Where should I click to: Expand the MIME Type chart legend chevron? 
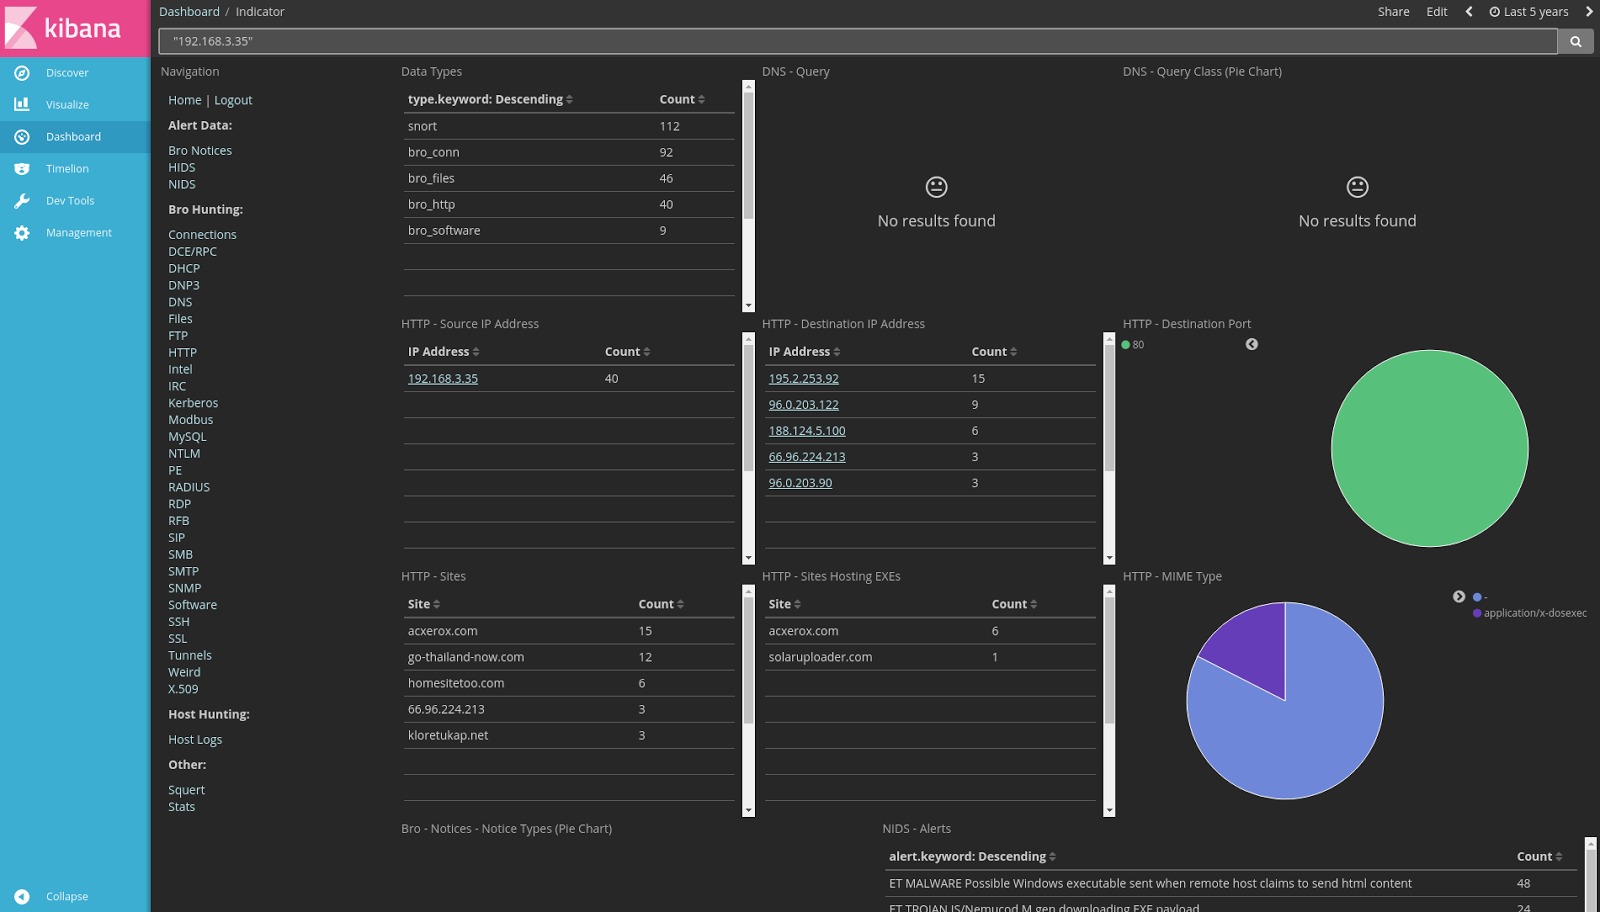point(1459,596)
